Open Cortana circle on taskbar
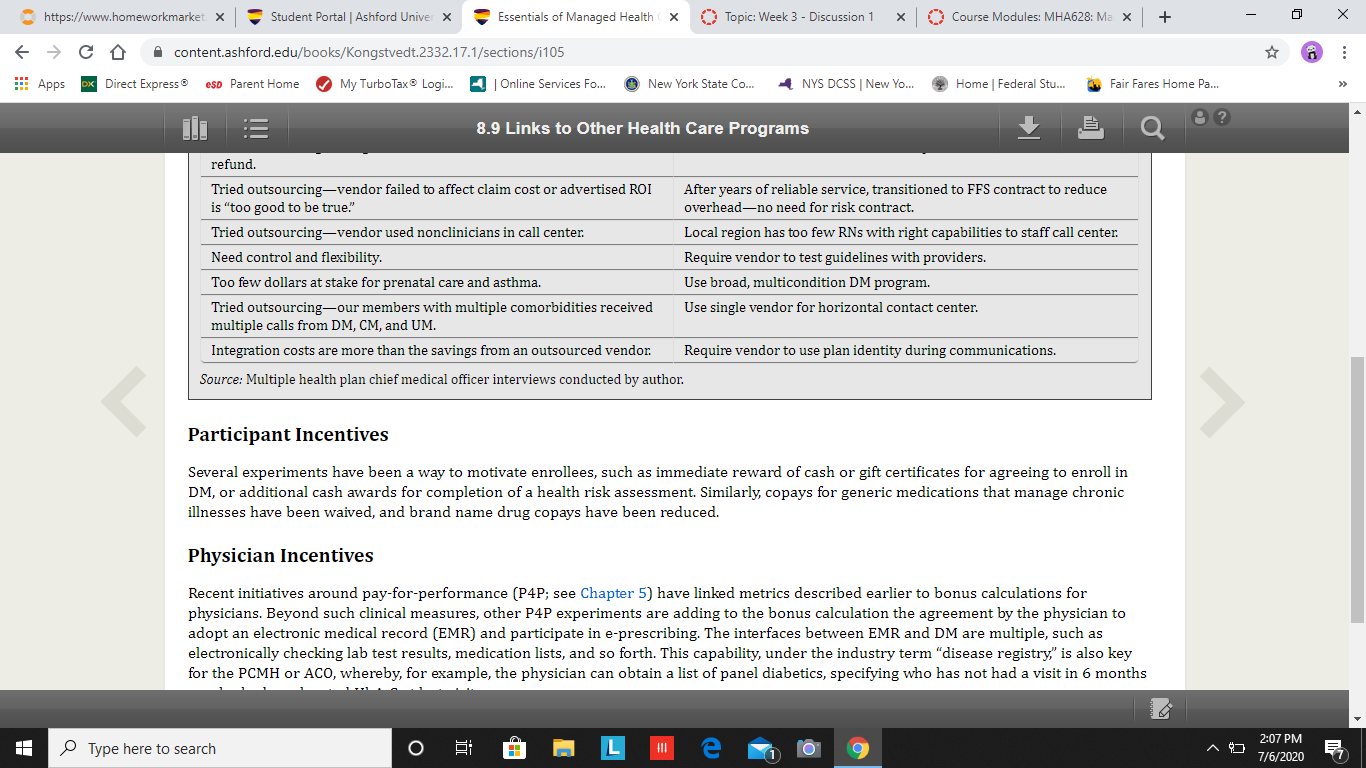 [416, 748]
